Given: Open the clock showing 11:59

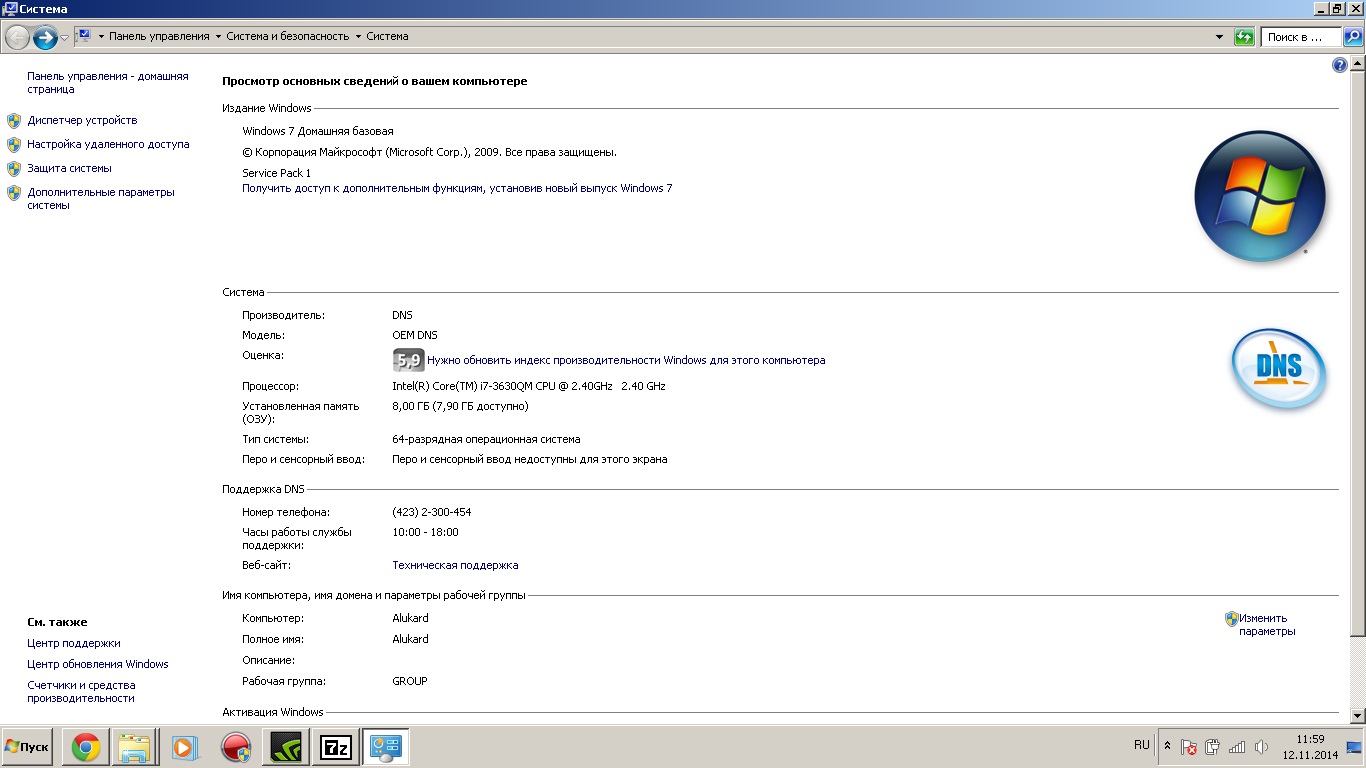Looking at the screenshot, I should pyautogui.click(x=1310, y=747).
